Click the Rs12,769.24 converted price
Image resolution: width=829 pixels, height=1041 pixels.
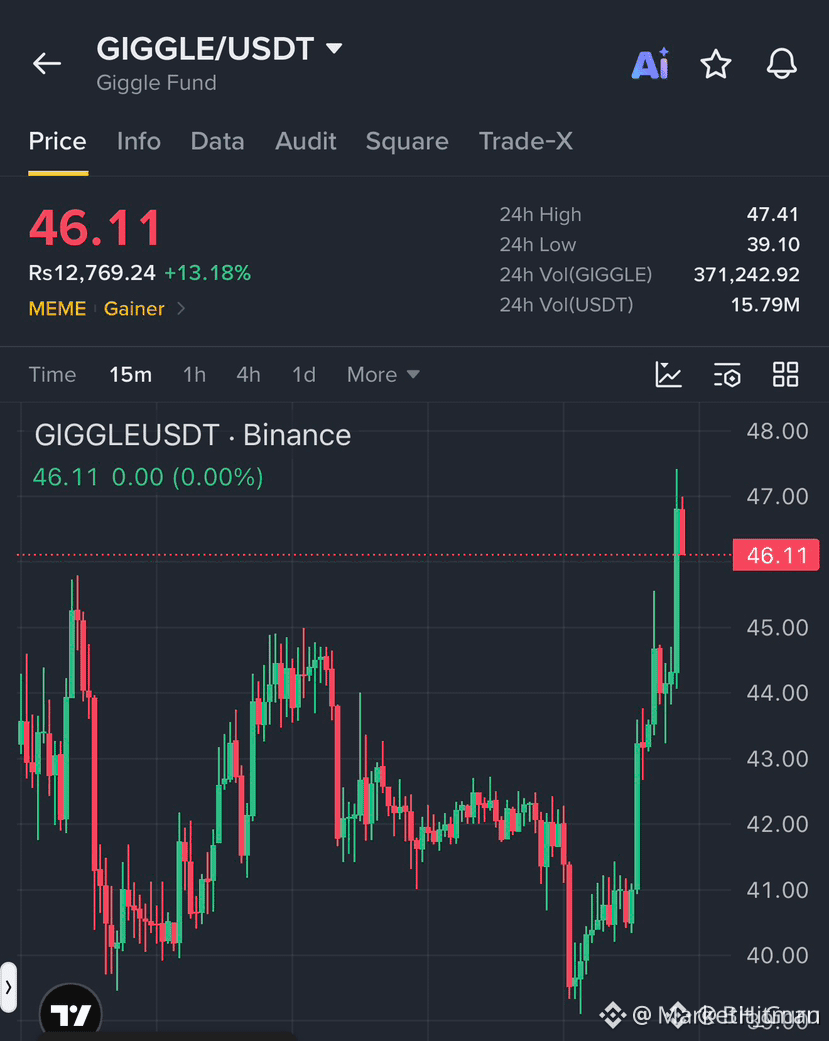pyautogui.click(x=92, y=273)
